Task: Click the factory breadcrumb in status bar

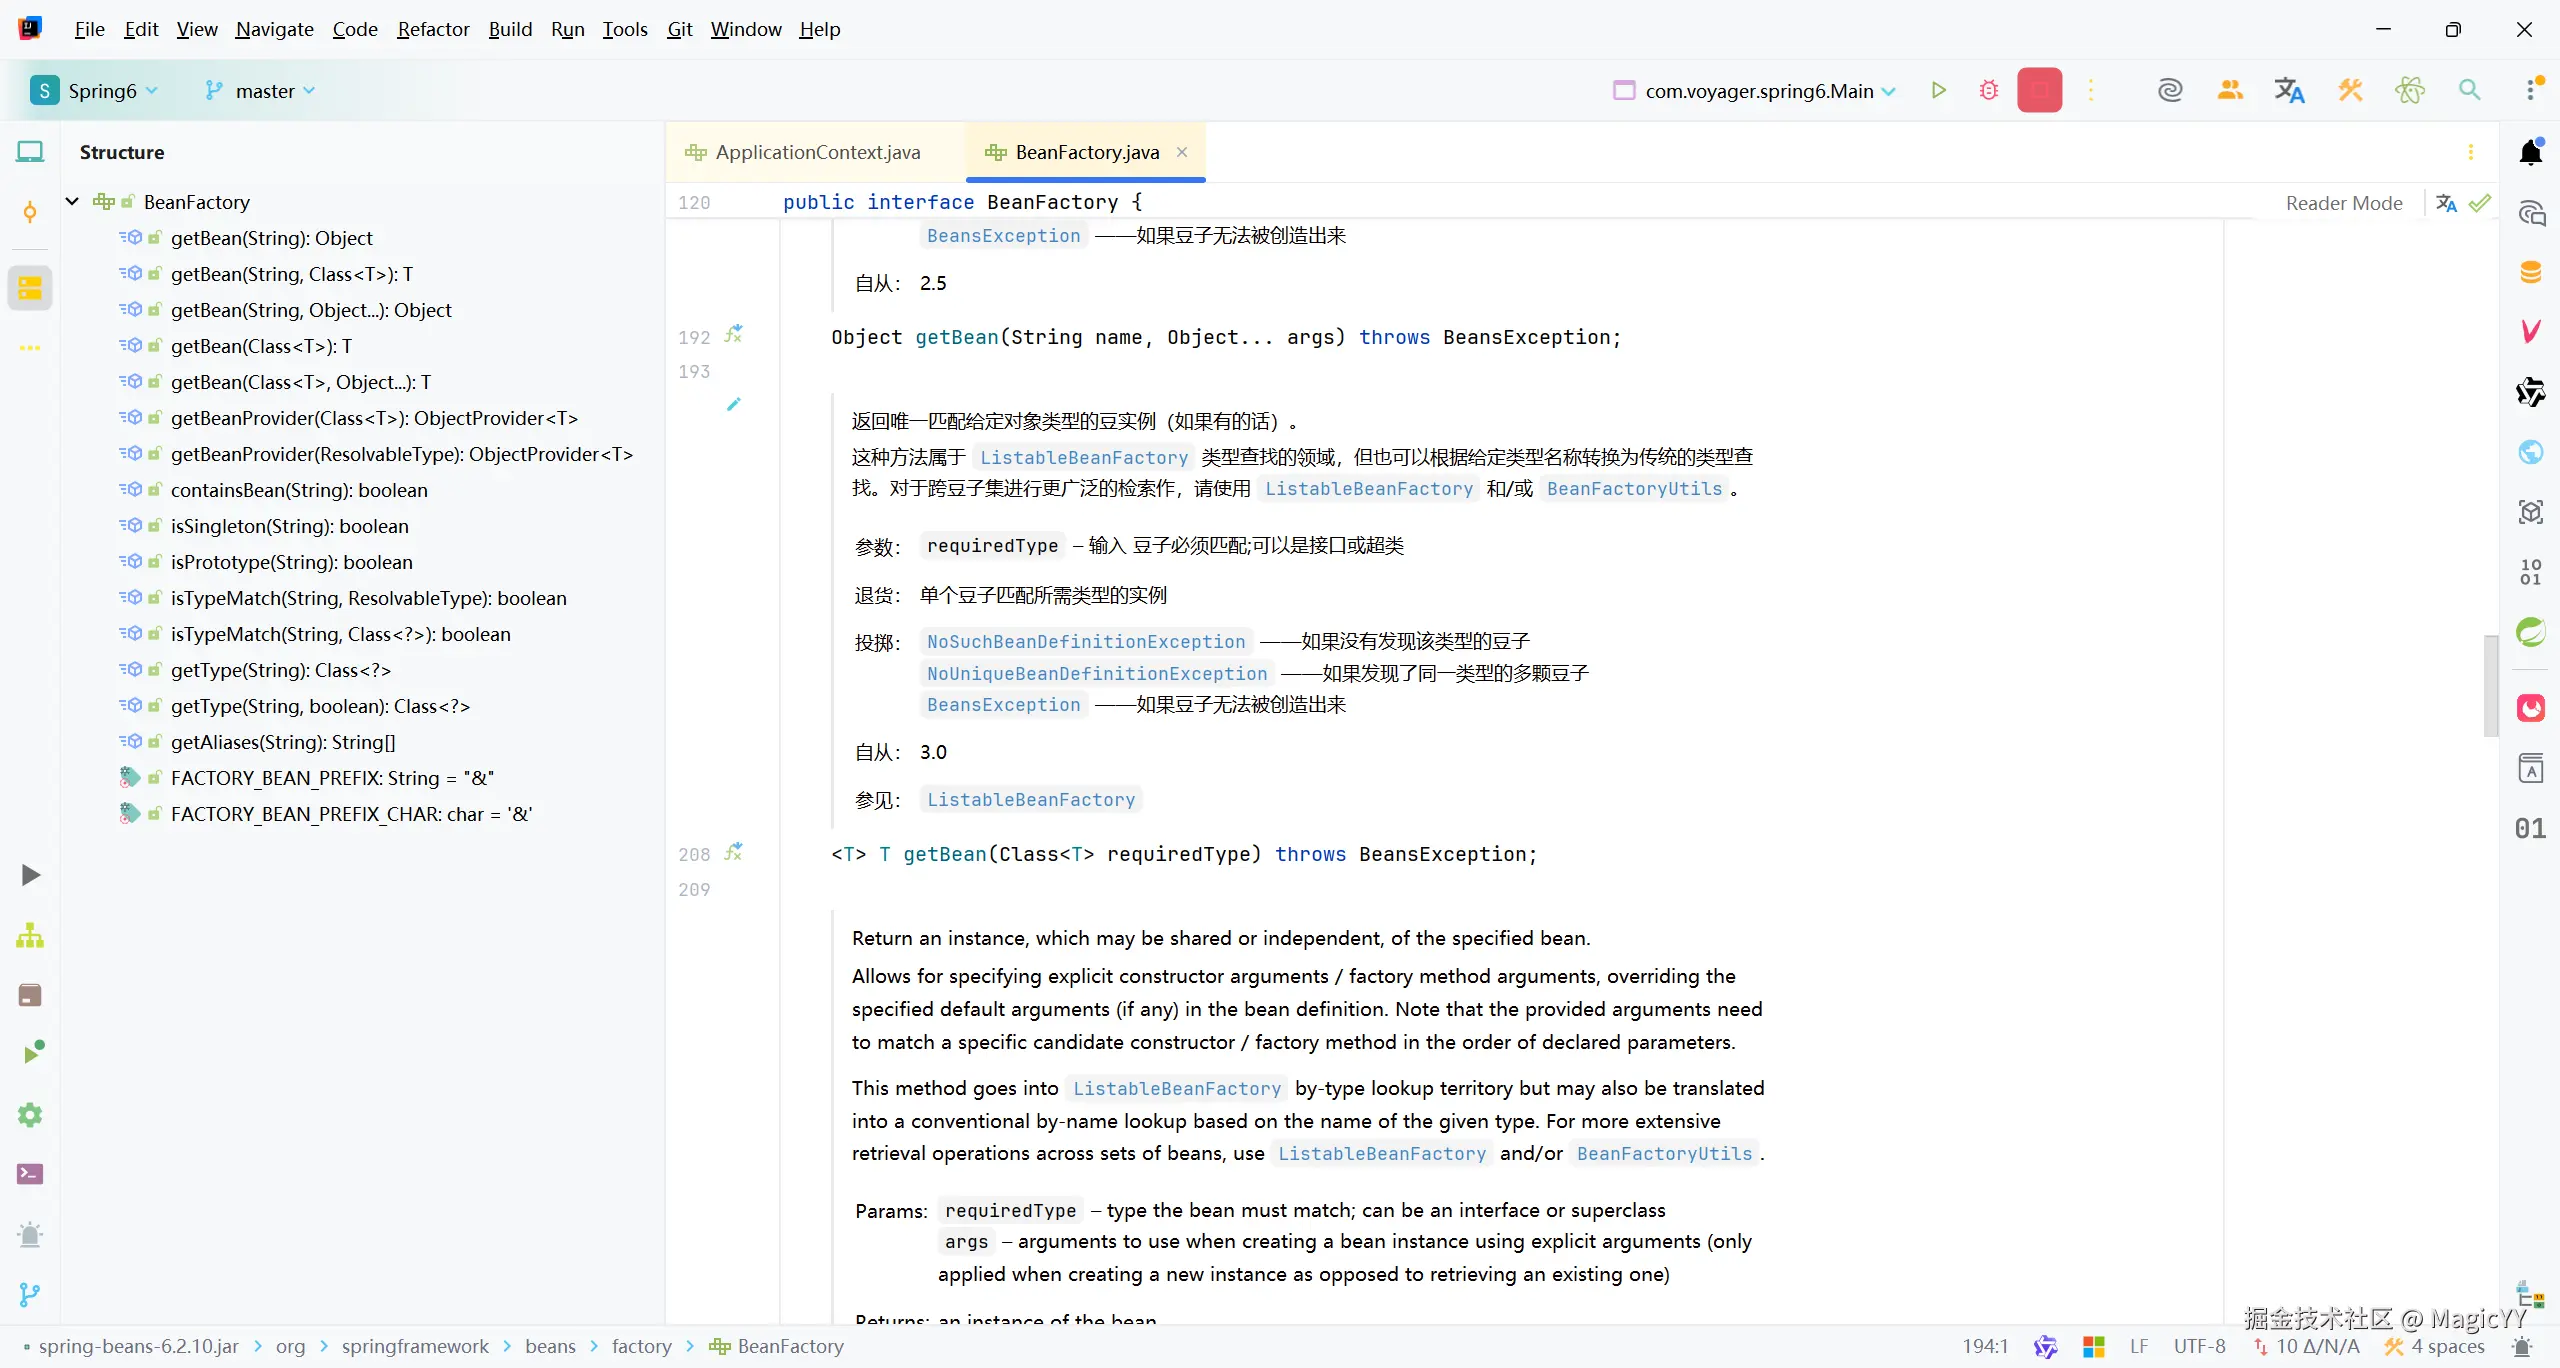Action: tap(641, 1346)
